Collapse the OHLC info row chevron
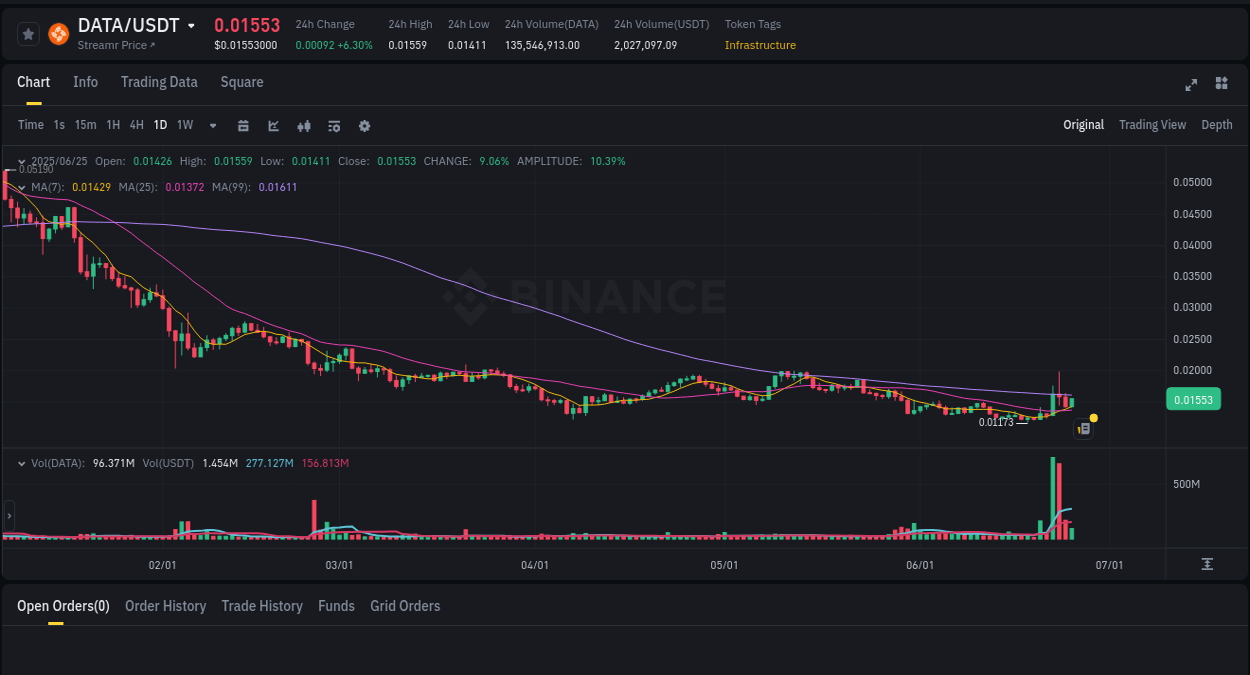 click(x=20, y=161)
